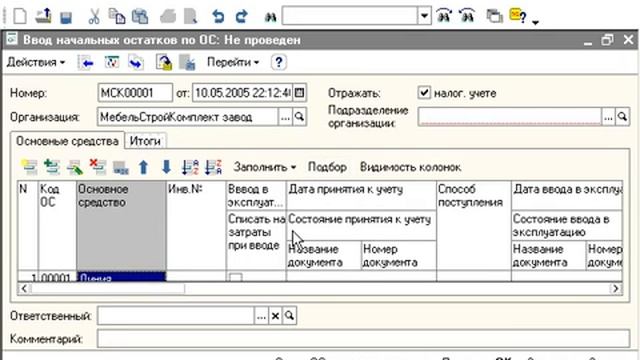
Task: Click the Find binoculars icon left of search box
Action: click(270, 17)
